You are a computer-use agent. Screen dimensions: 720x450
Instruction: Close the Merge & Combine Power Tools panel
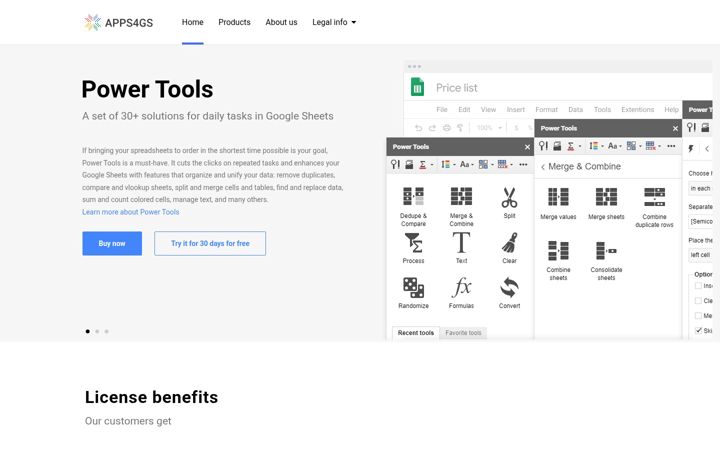point(675,129)
